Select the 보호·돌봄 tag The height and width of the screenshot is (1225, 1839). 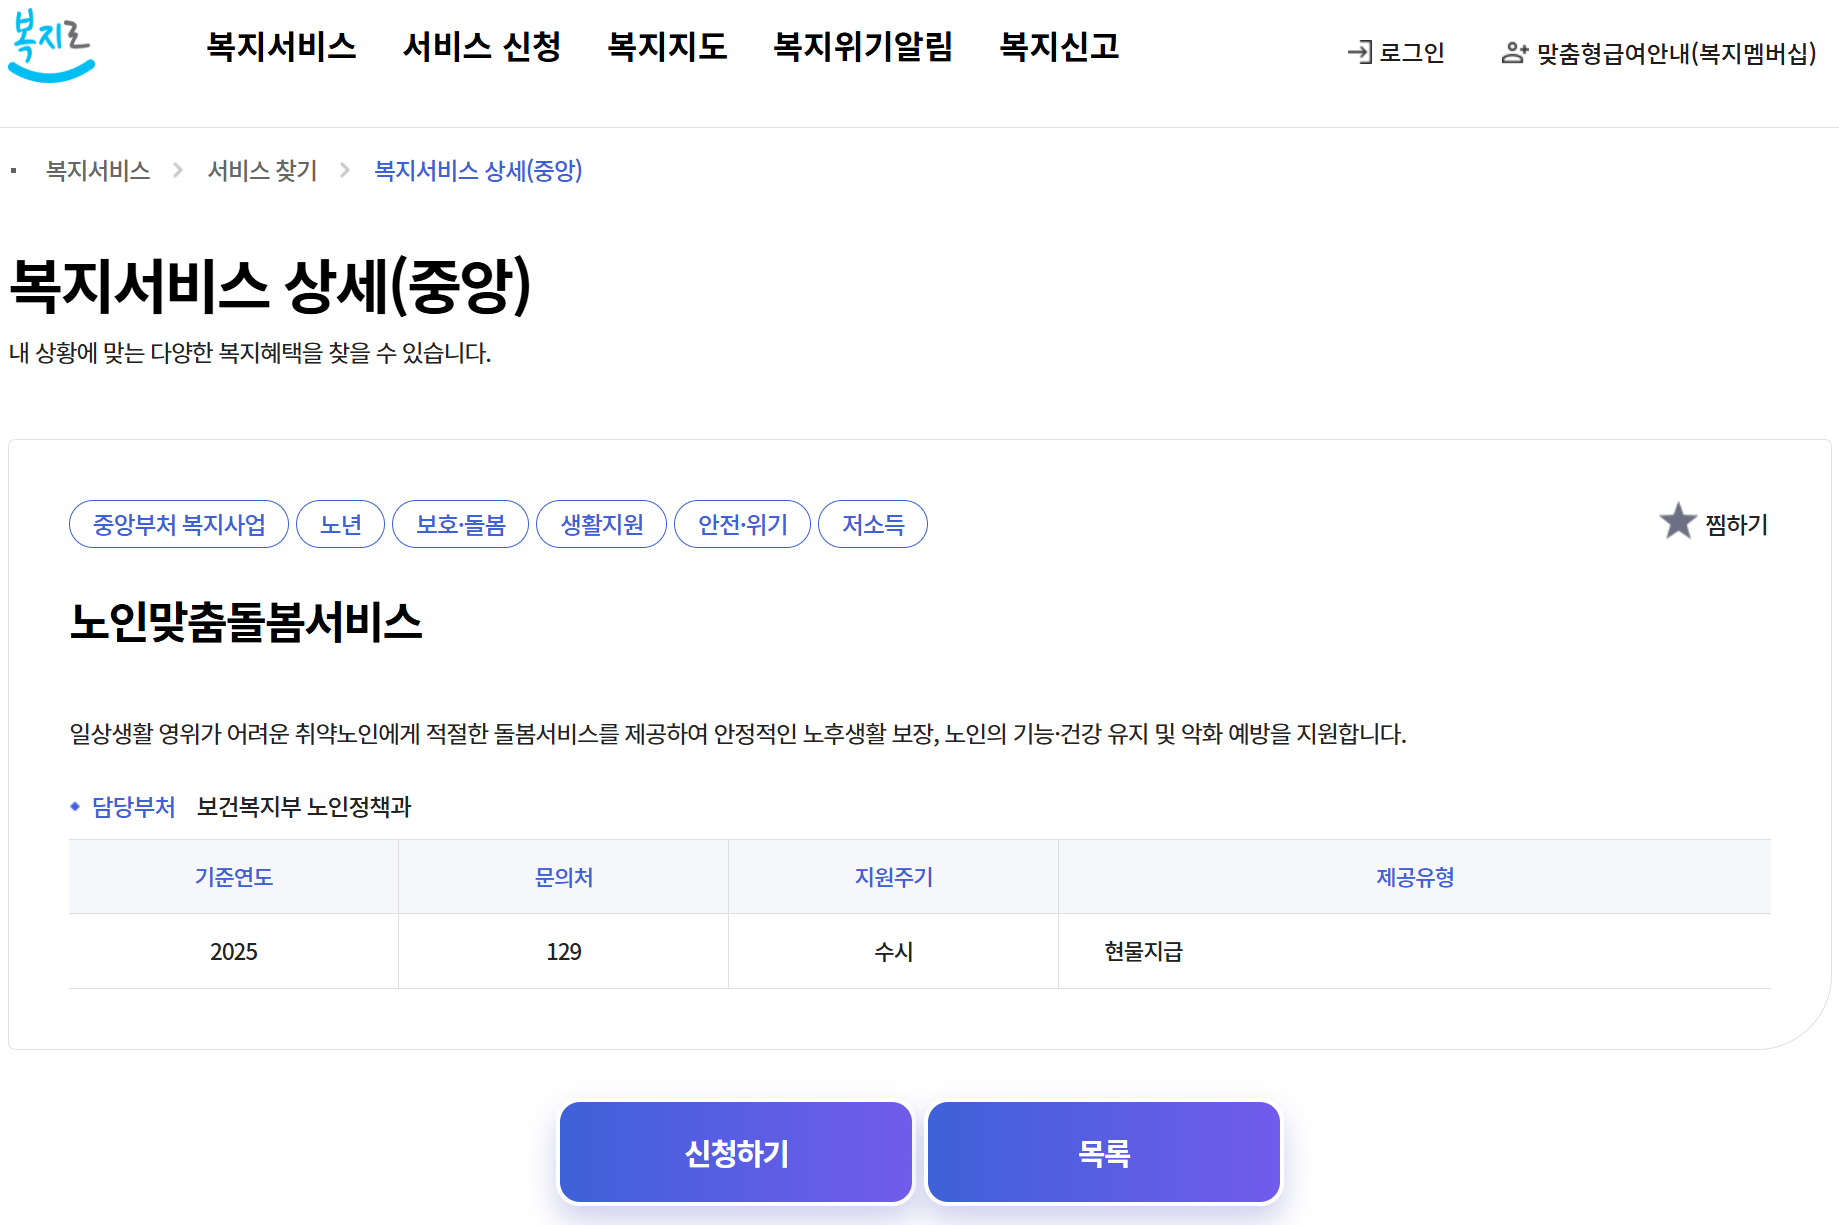tap(461, 524)
